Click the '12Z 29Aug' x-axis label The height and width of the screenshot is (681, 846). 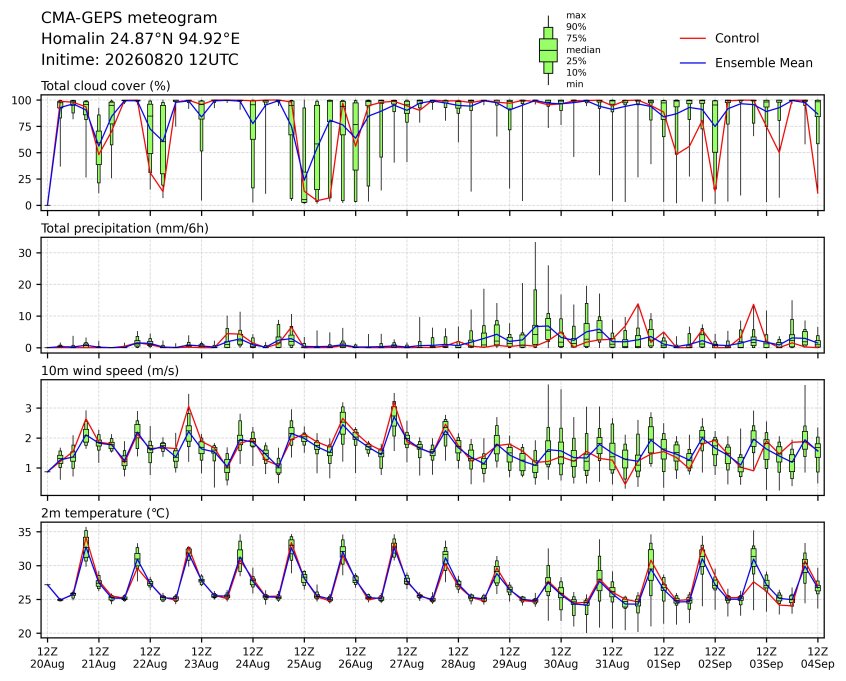point(509,658)
